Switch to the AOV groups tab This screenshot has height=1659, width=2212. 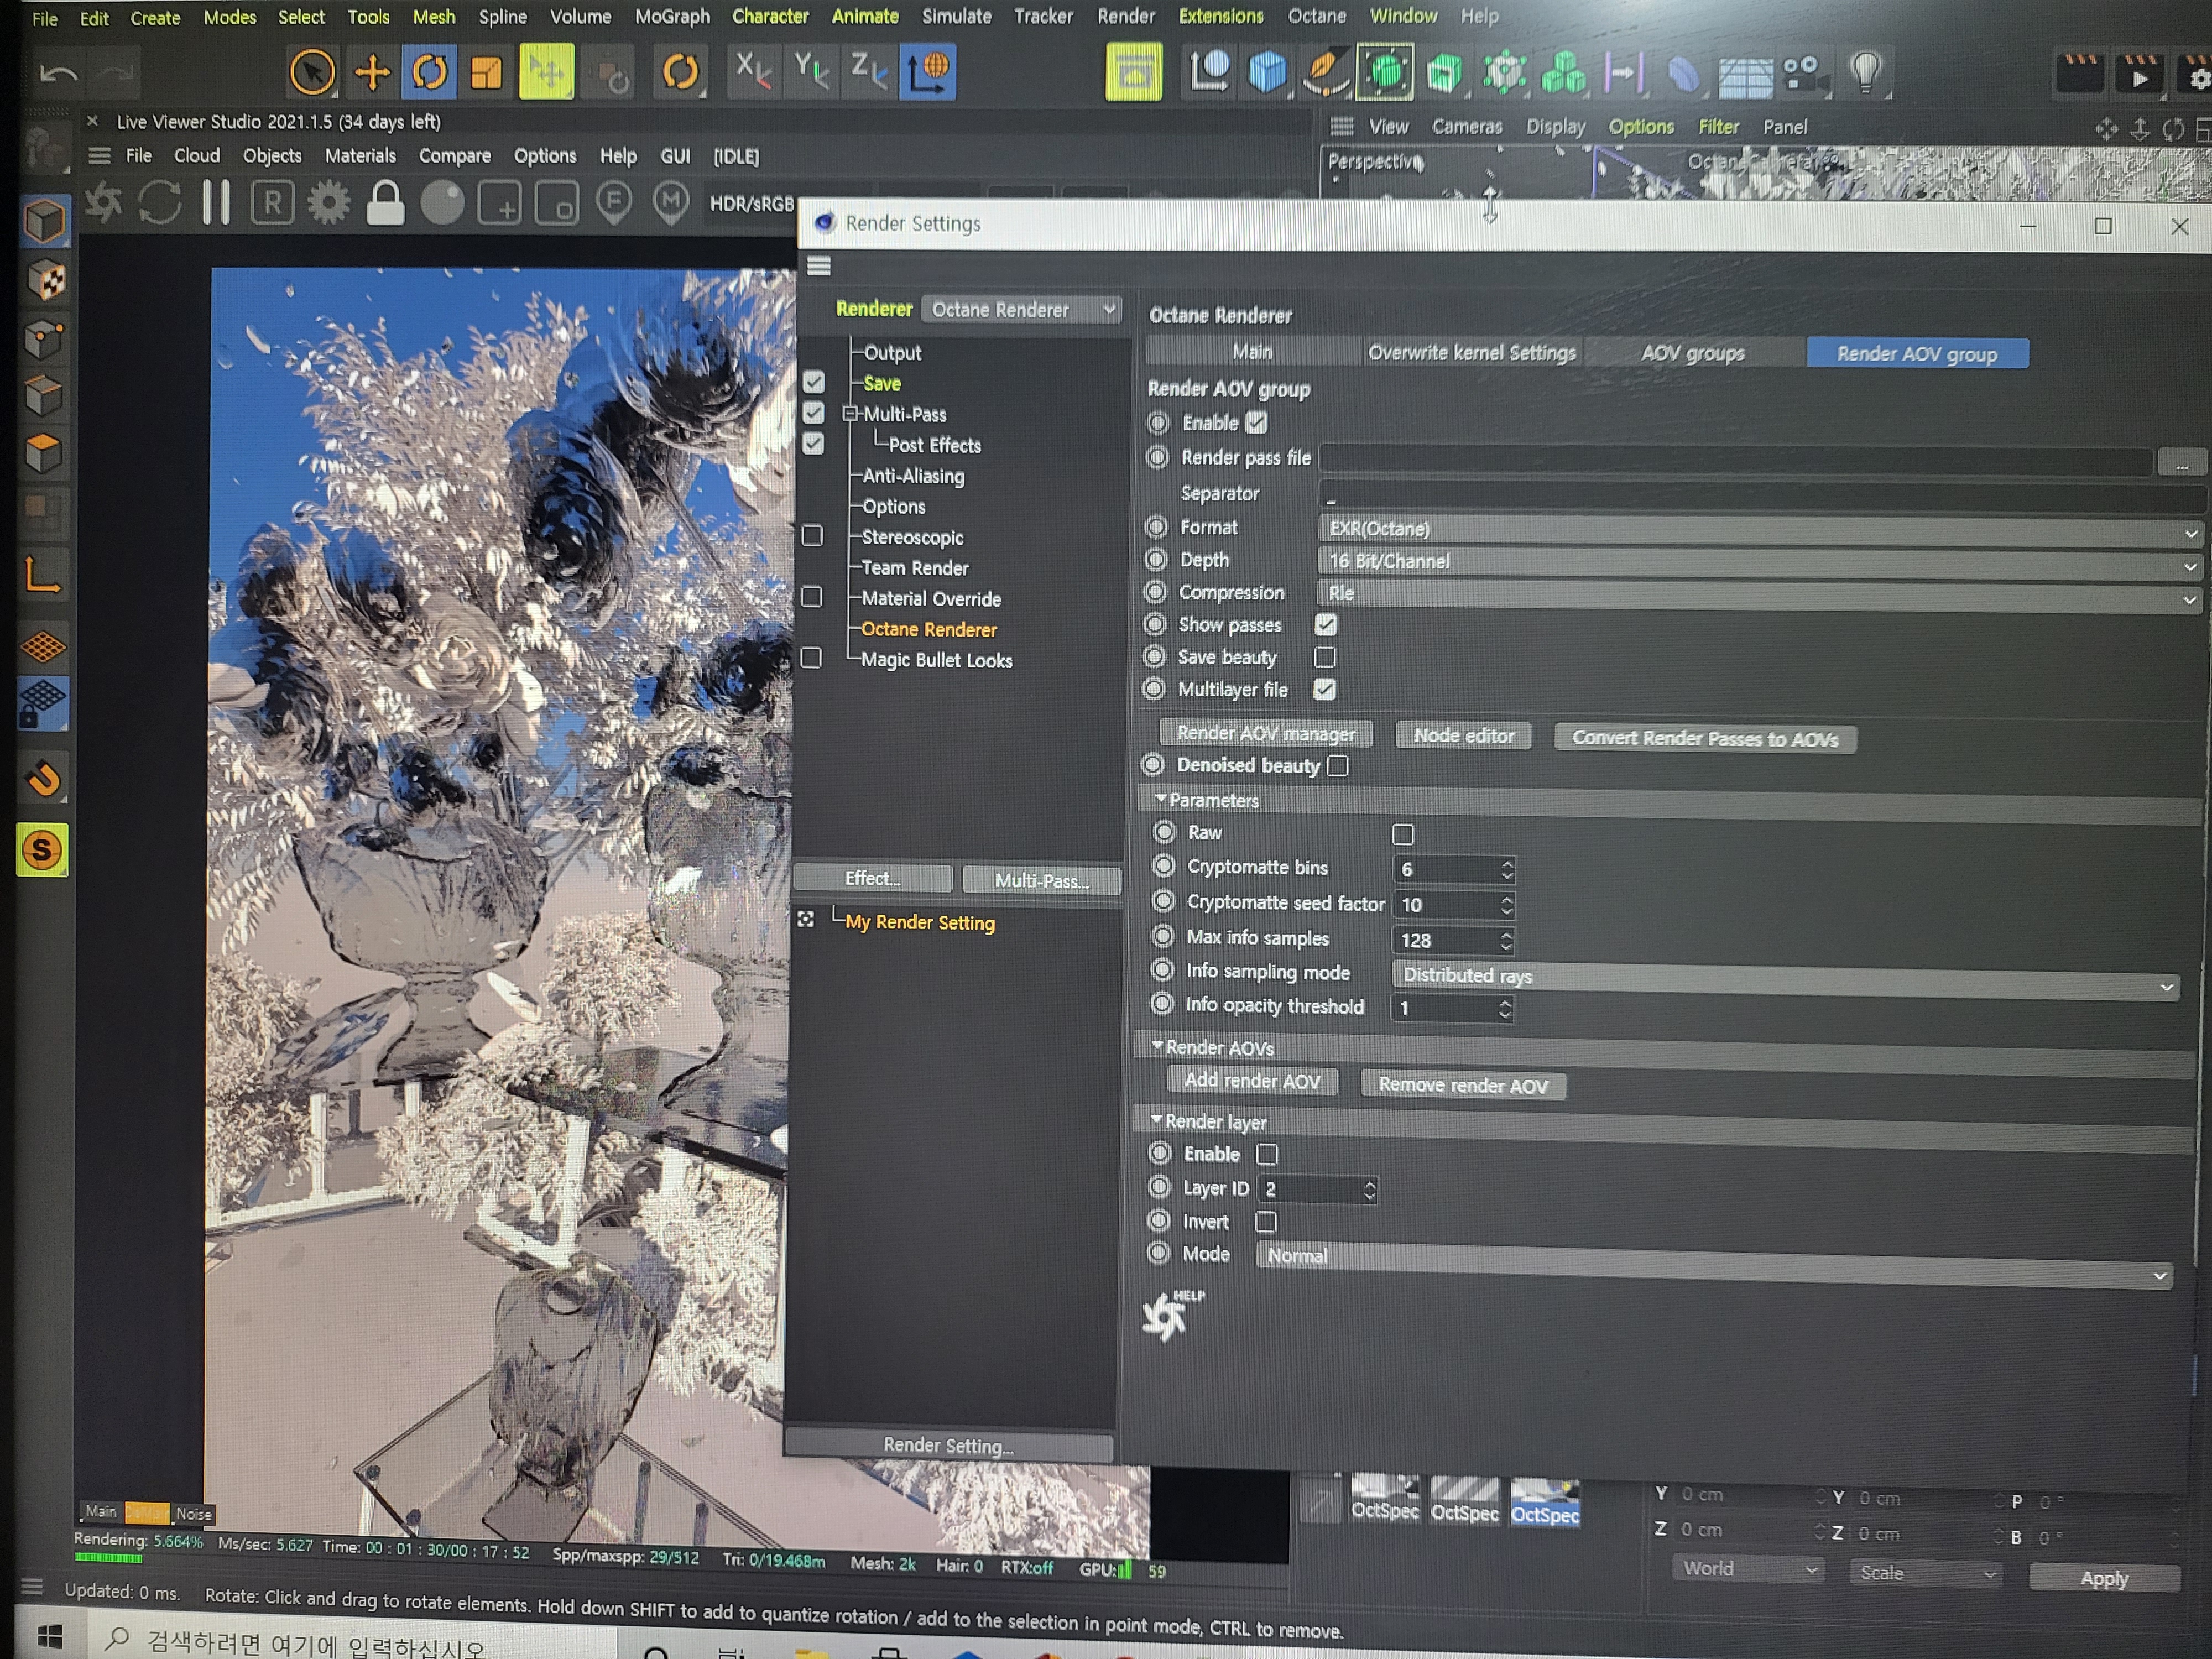(x=1692, y=353)
